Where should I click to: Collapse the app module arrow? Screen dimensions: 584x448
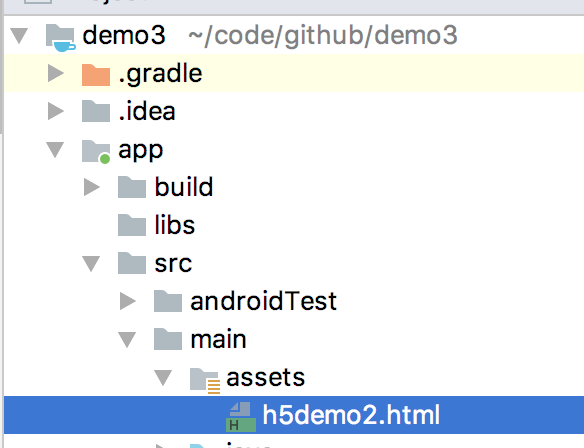[x=55, y=150]
